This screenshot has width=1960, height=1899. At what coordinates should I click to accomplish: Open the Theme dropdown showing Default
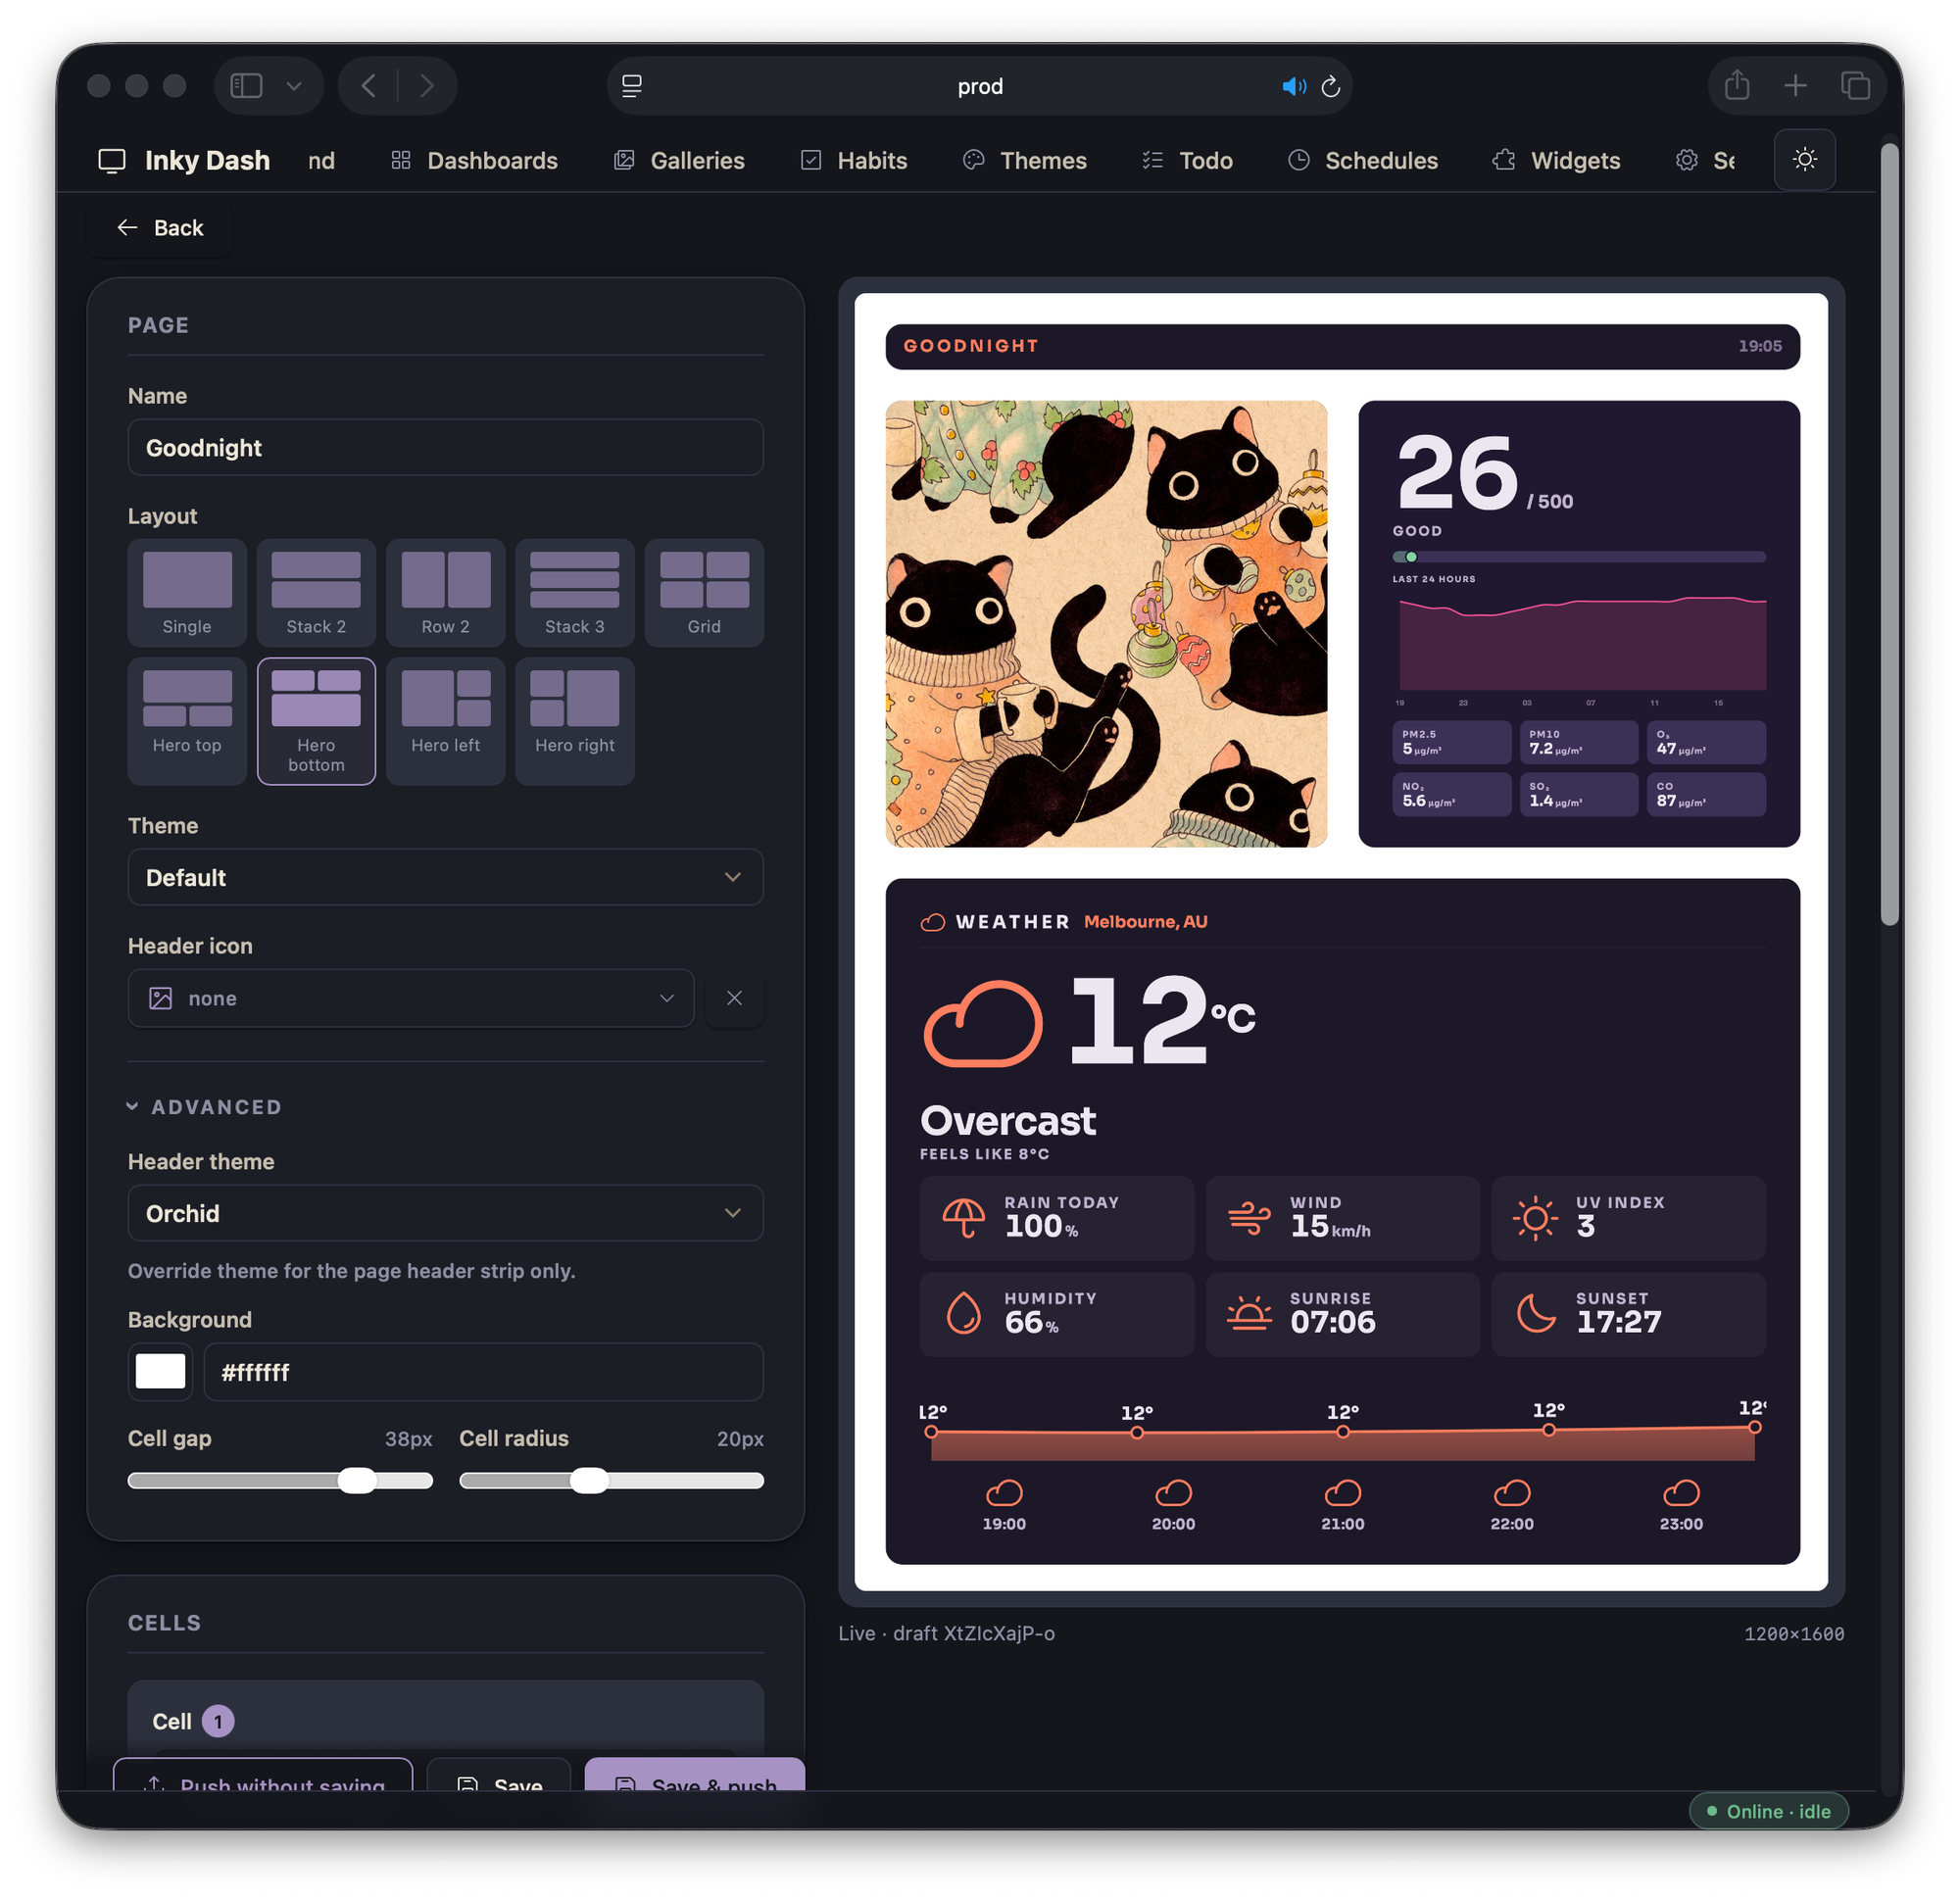tap(446, 877)
